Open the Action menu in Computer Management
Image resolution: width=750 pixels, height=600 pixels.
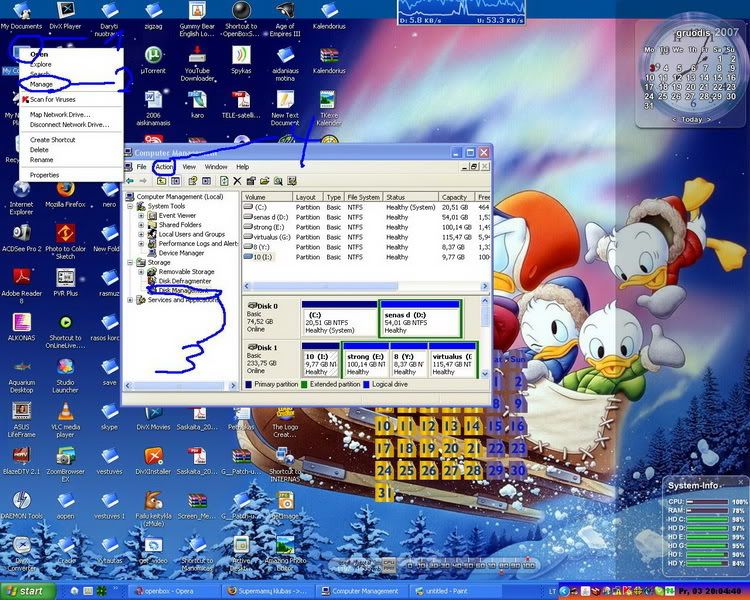164,167
